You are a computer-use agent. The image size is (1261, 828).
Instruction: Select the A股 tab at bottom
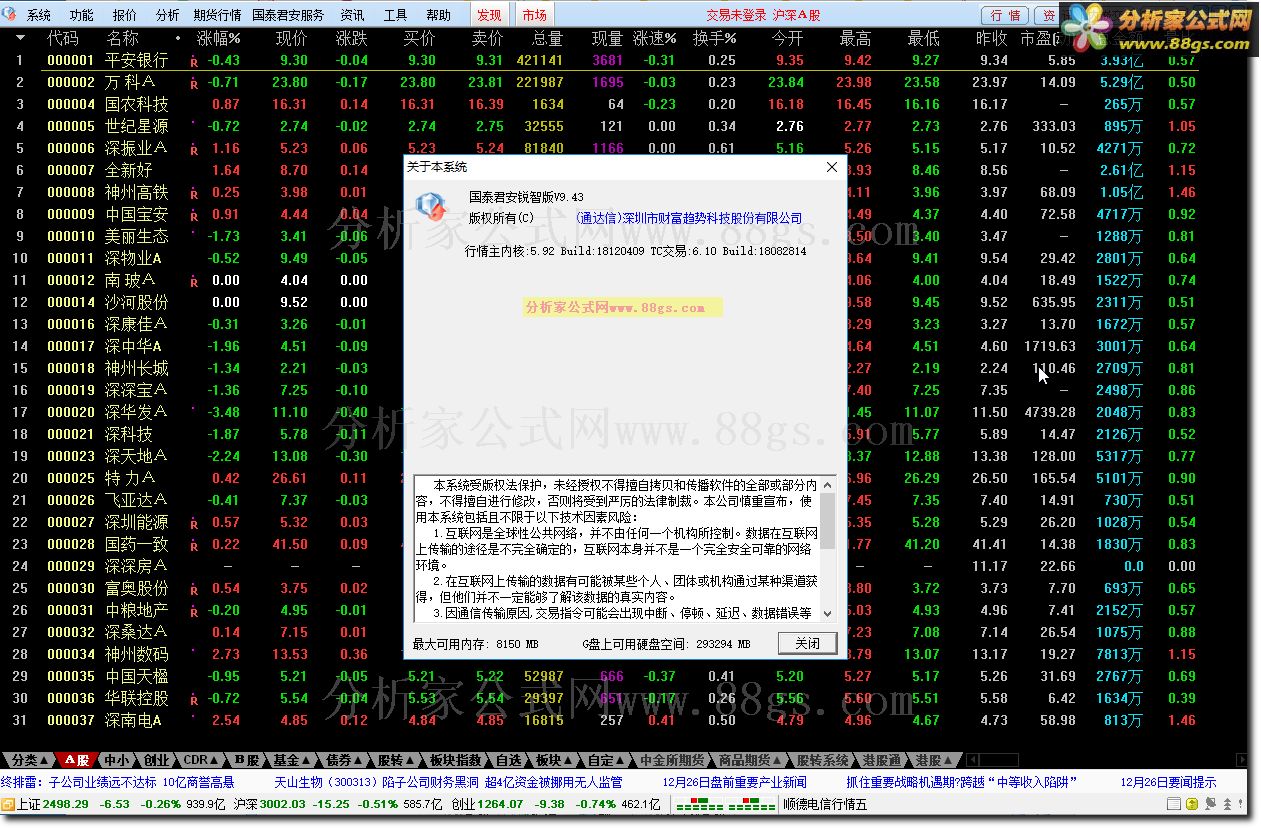[76, 760]
